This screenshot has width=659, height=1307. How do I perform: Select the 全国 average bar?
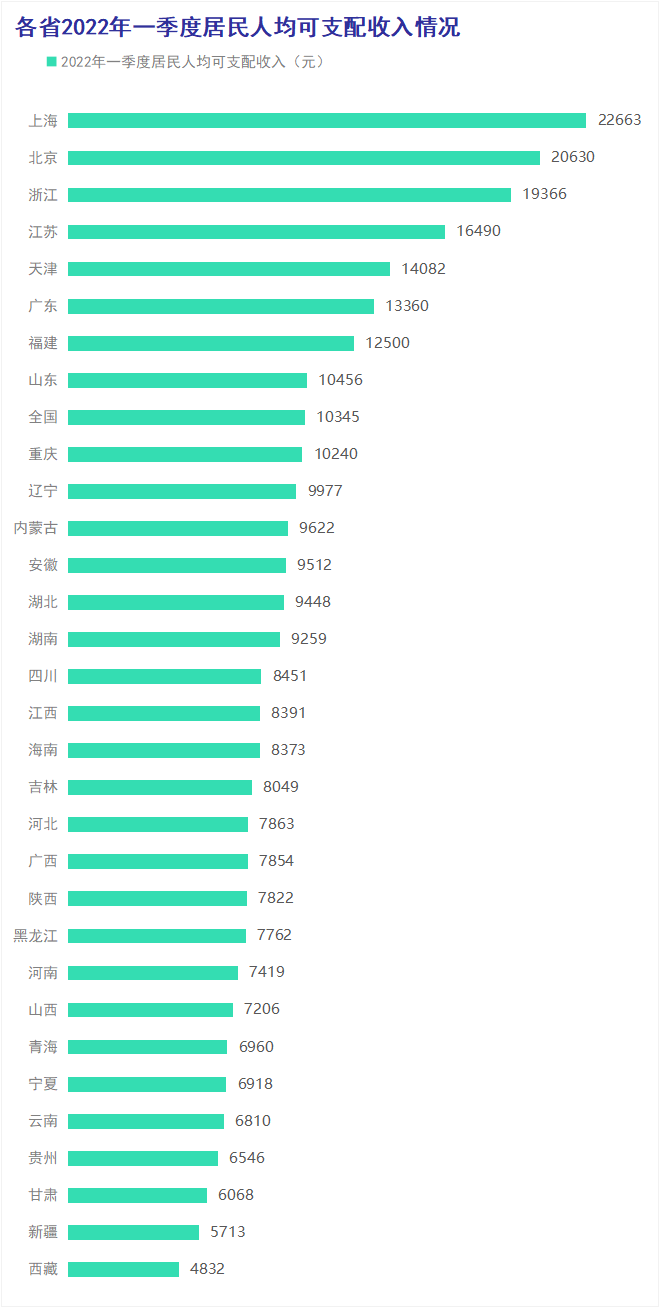coord(186,417)
